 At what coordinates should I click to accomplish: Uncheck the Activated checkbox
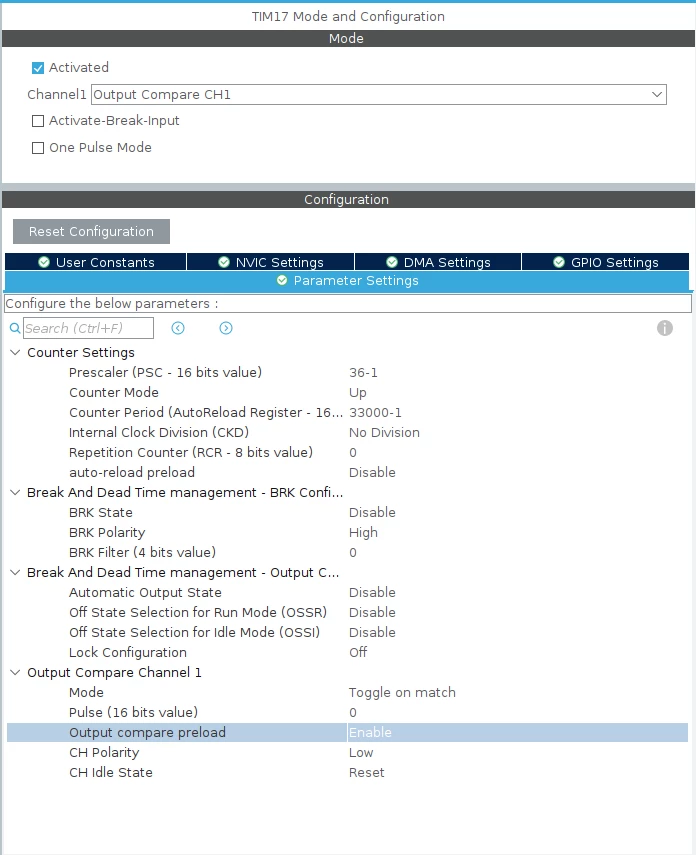pyautogui.click(x=38, y=68)
